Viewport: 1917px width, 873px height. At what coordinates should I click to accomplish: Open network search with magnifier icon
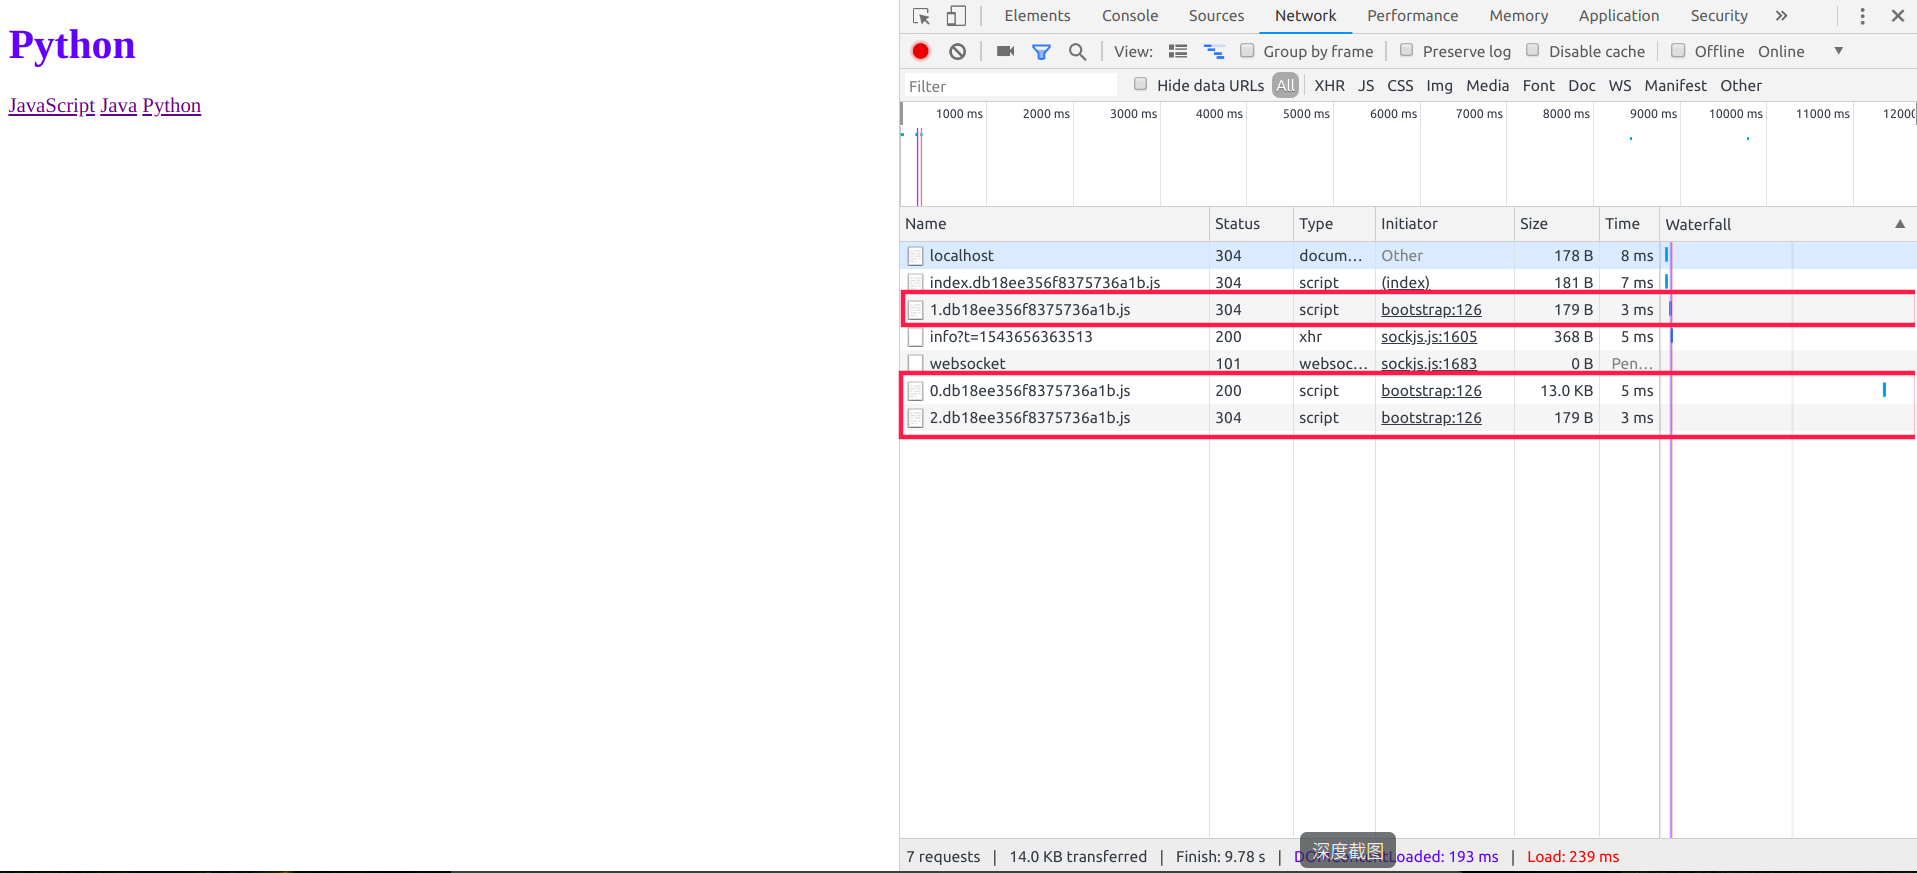(1077, 51)
